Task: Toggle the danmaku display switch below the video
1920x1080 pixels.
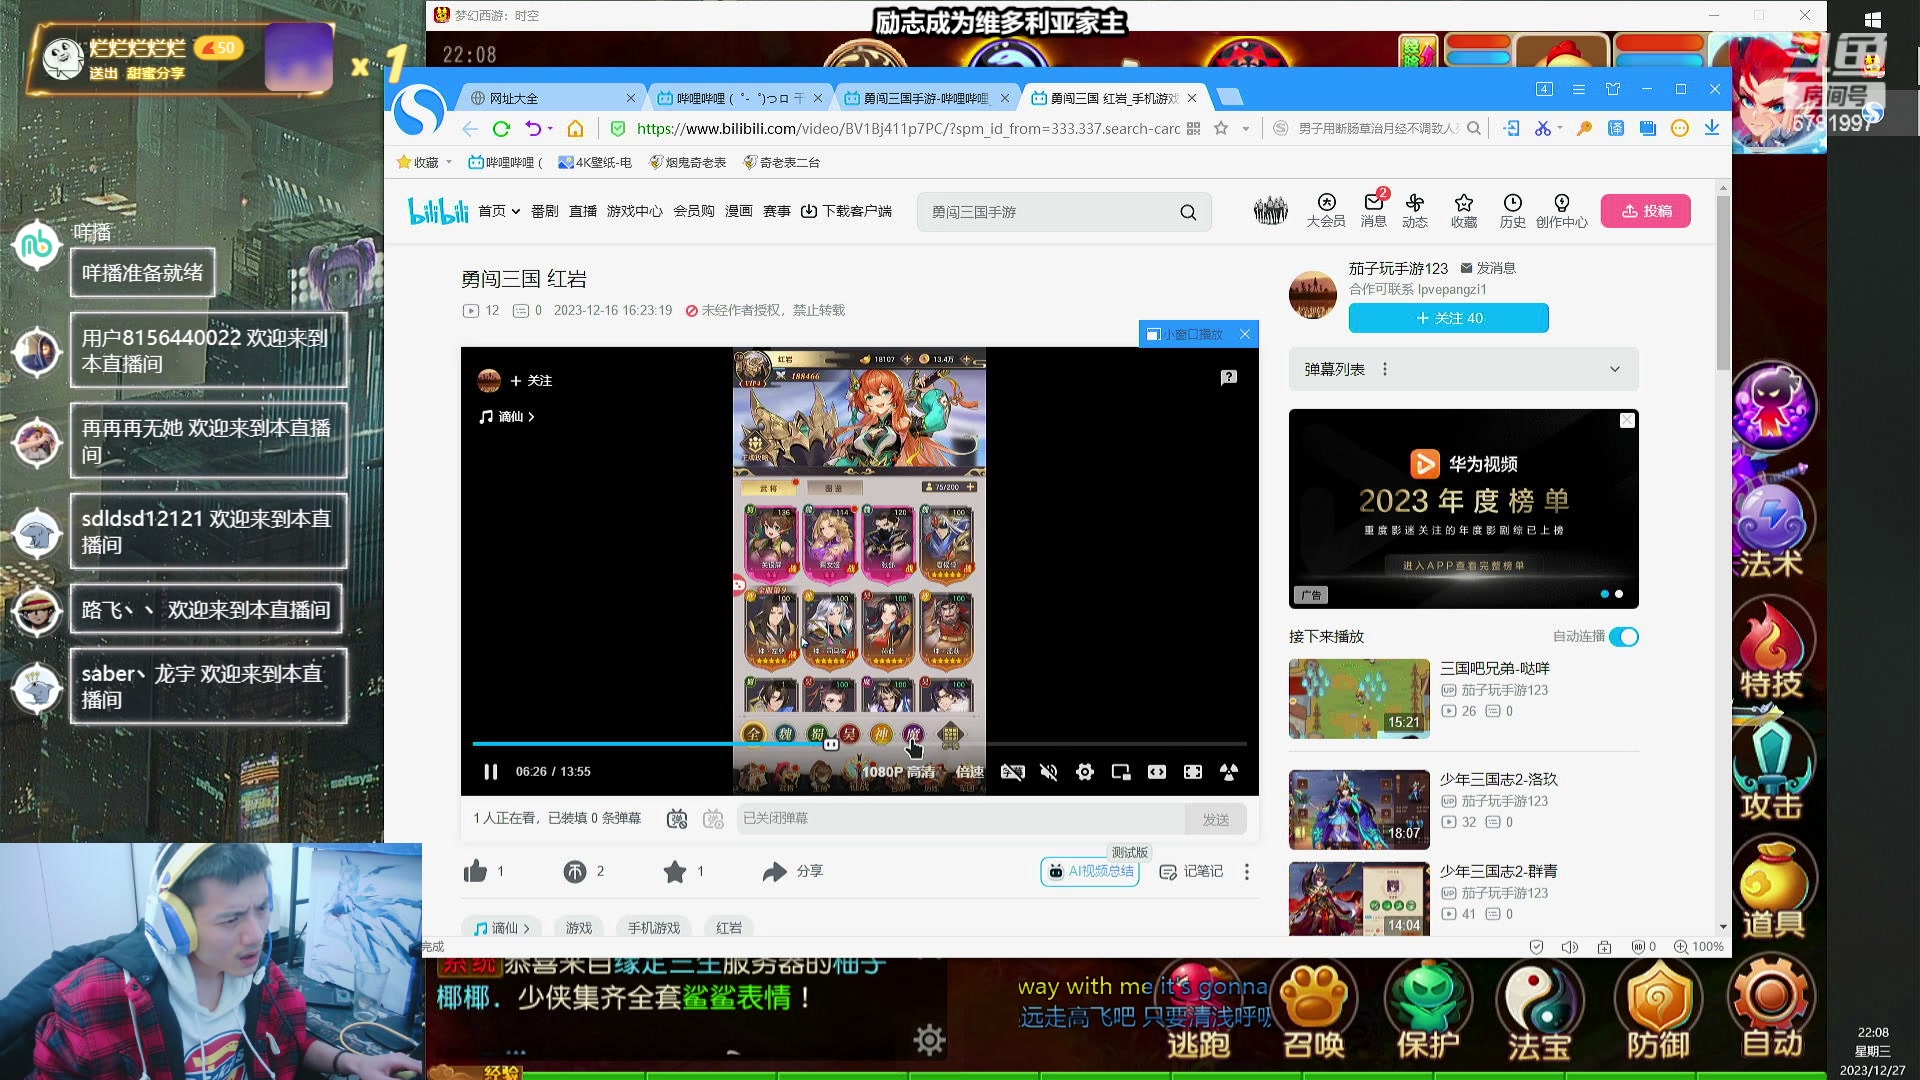Action: [x=677, y=818]
